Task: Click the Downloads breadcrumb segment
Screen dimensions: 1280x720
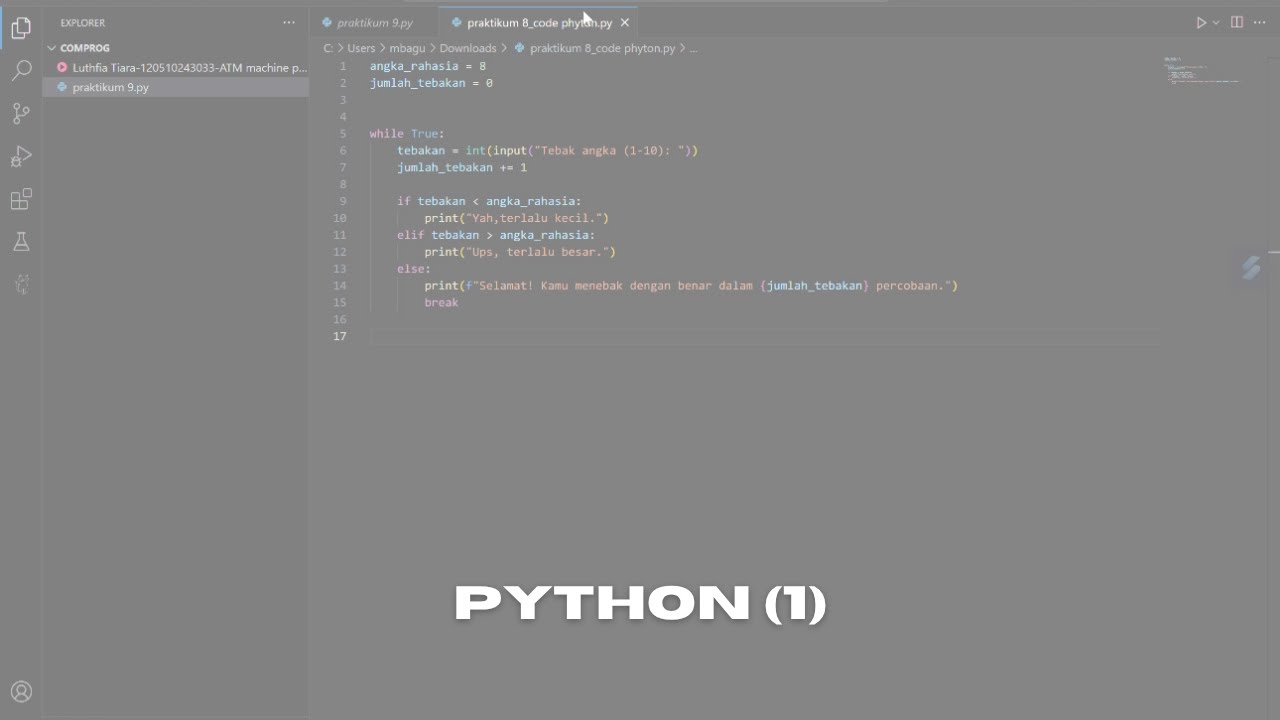Action: (x=468, y=48)
